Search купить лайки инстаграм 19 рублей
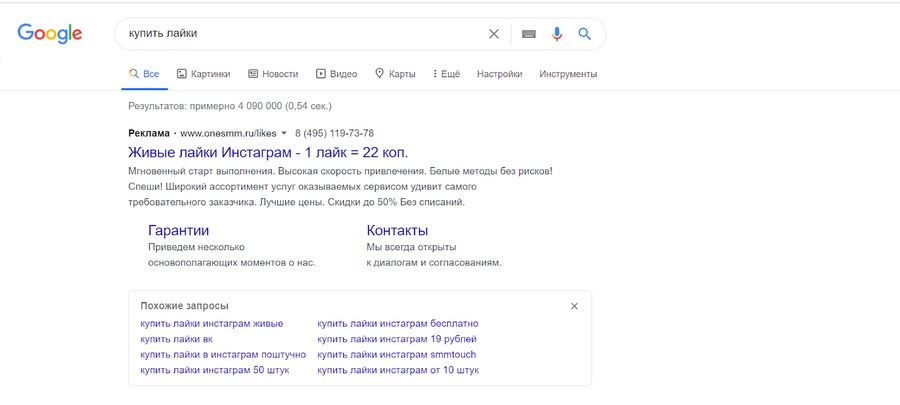This screenshot has width=900, height=405. pos(397,339)
